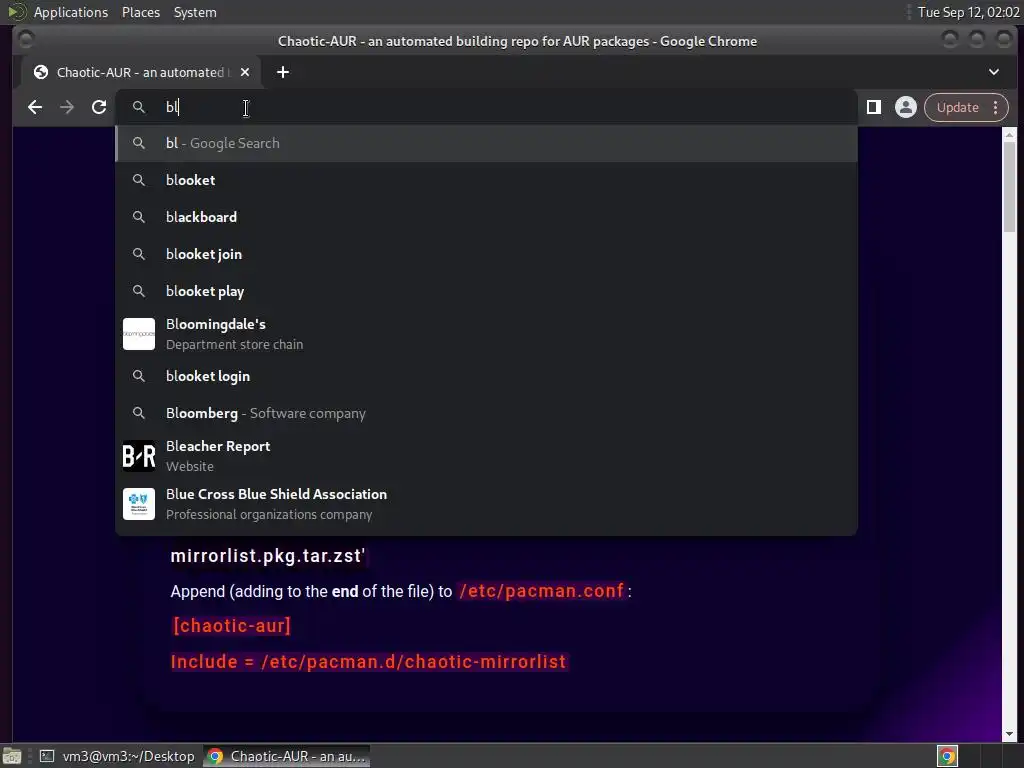Click the forward navigation arrow
1024x768 pixels.
click(67, 107)
